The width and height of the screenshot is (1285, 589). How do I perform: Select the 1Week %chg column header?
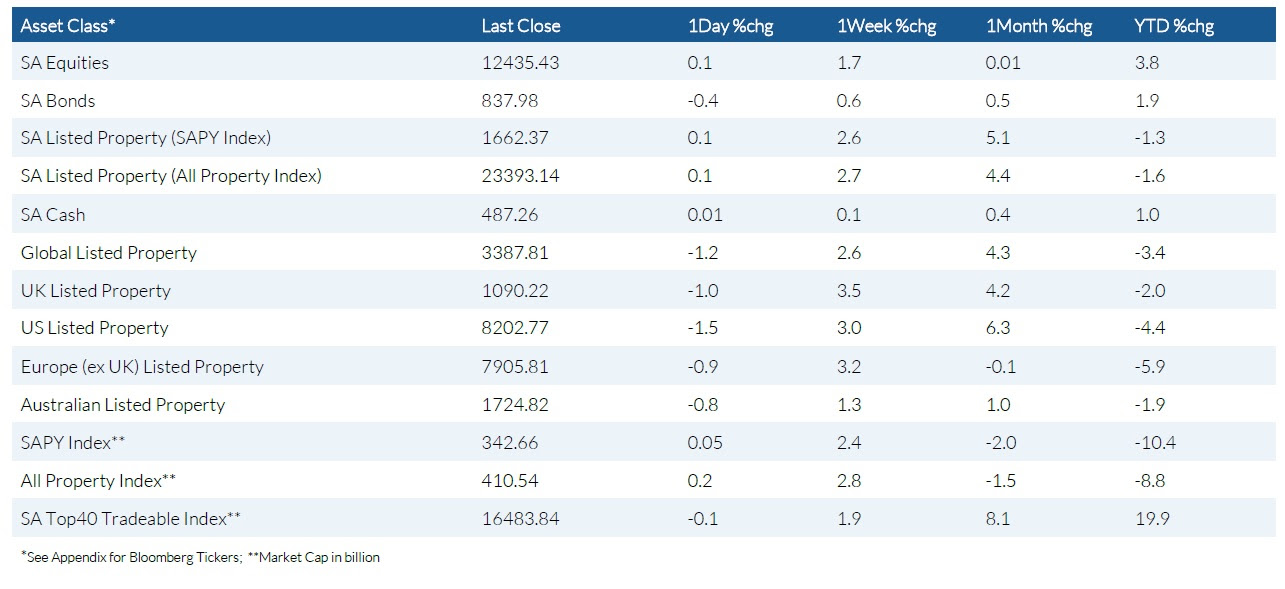pyautogui.click(x=886, y=26)
